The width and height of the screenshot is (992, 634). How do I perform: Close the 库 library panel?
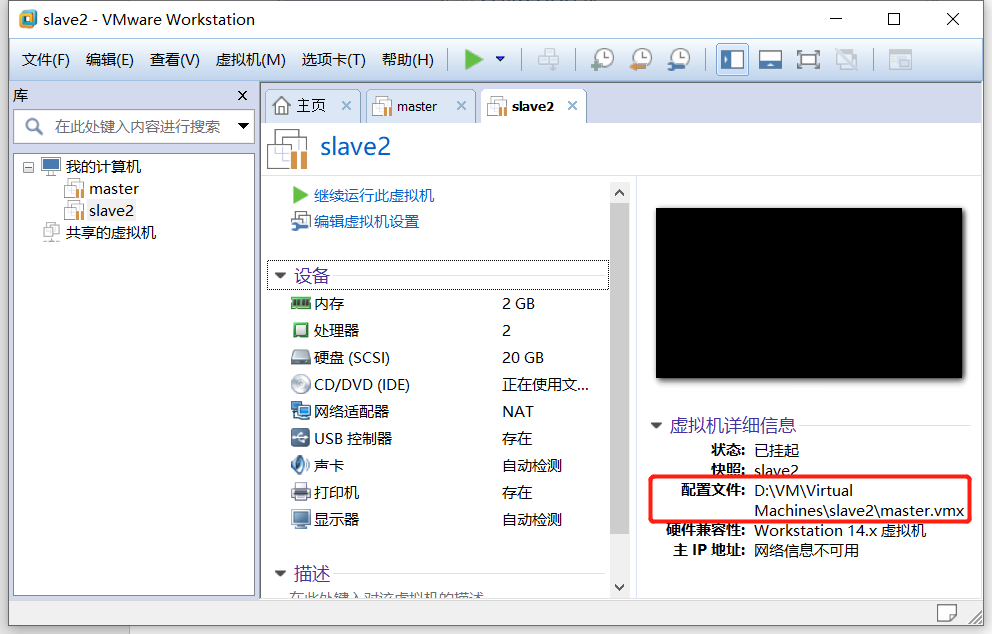click(x=242, y=96)
